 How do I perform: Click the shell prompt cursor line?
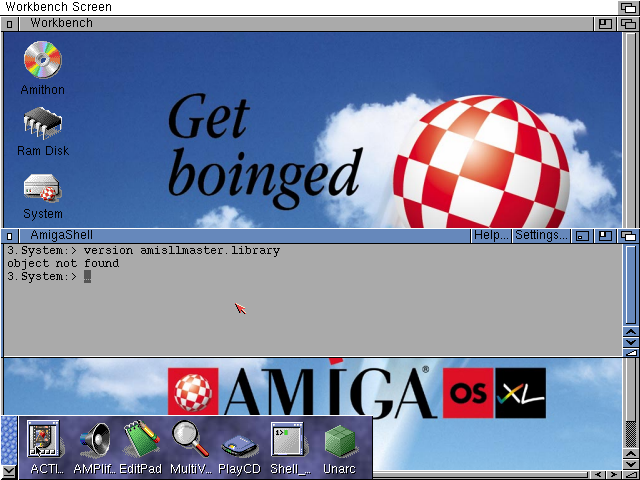click(49, 276)
